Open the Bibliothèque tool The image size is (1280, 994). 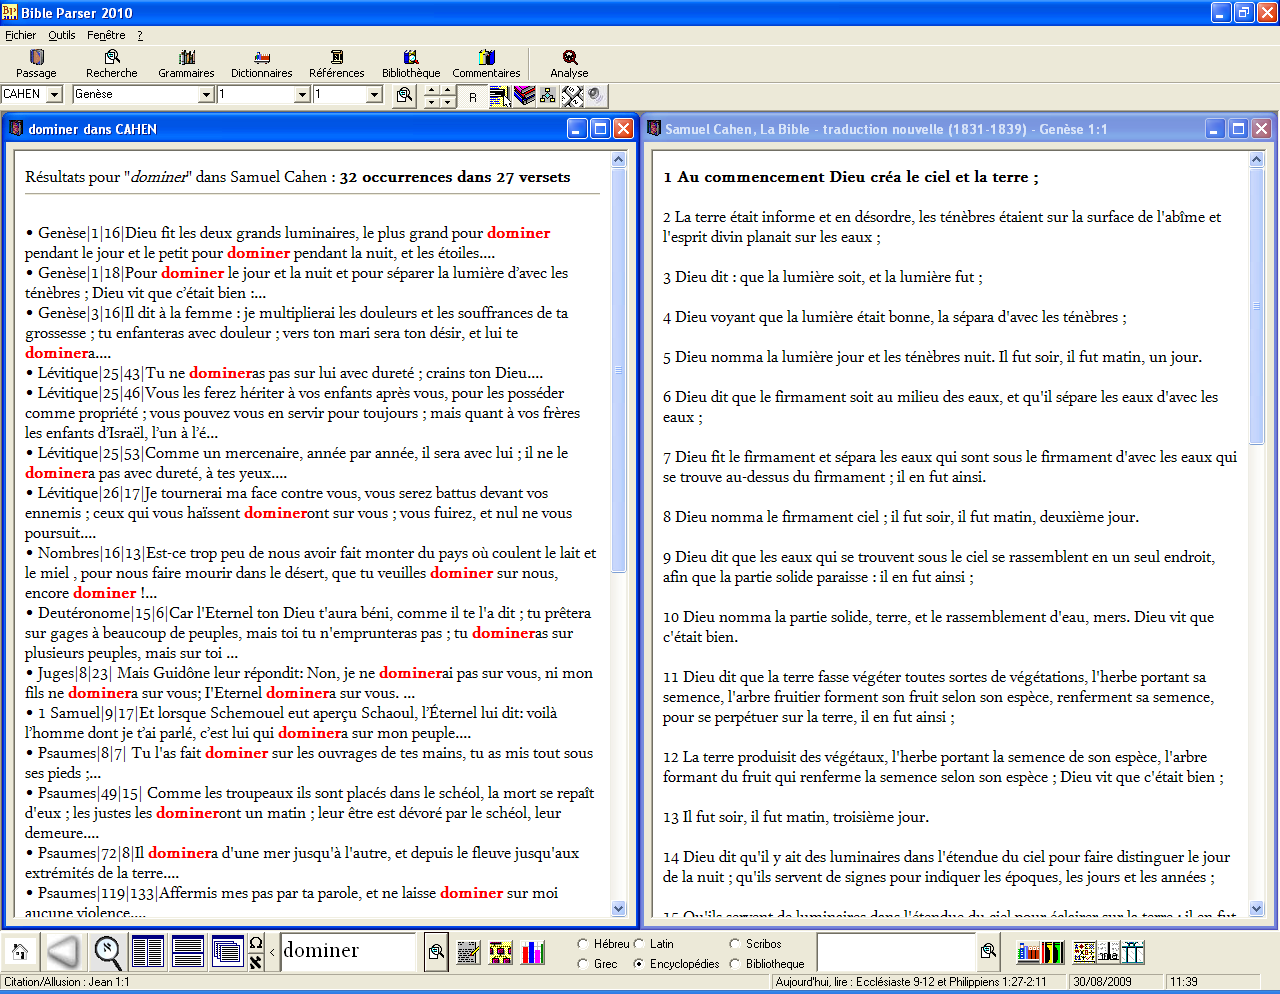(411, 64)
